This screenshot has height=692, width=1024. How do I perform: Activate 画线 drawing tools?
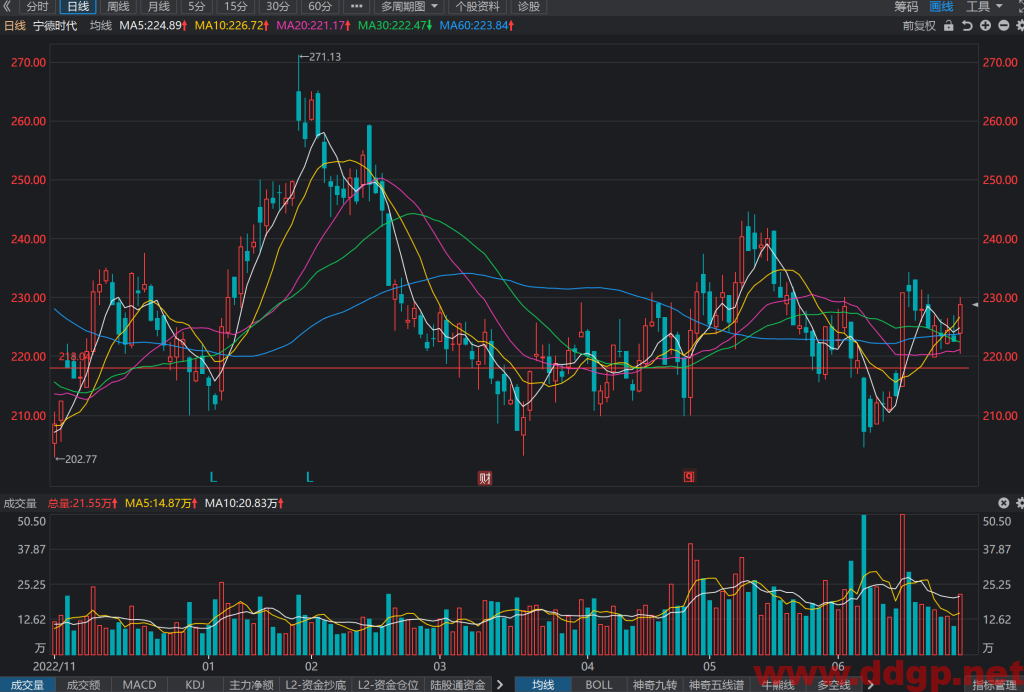941,7
